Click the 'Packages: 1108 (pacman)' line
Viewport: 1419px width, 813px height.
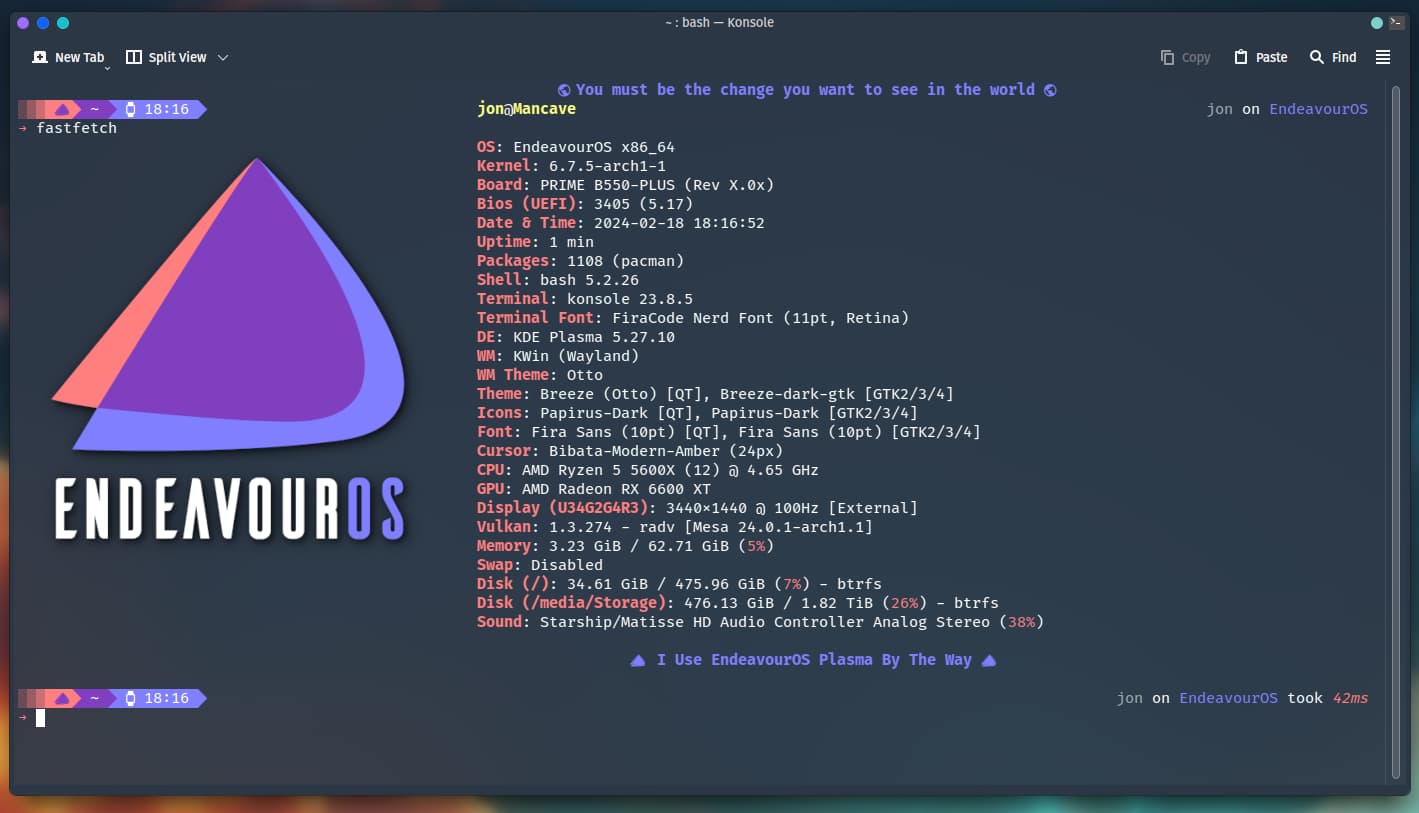tap(580, 261)
